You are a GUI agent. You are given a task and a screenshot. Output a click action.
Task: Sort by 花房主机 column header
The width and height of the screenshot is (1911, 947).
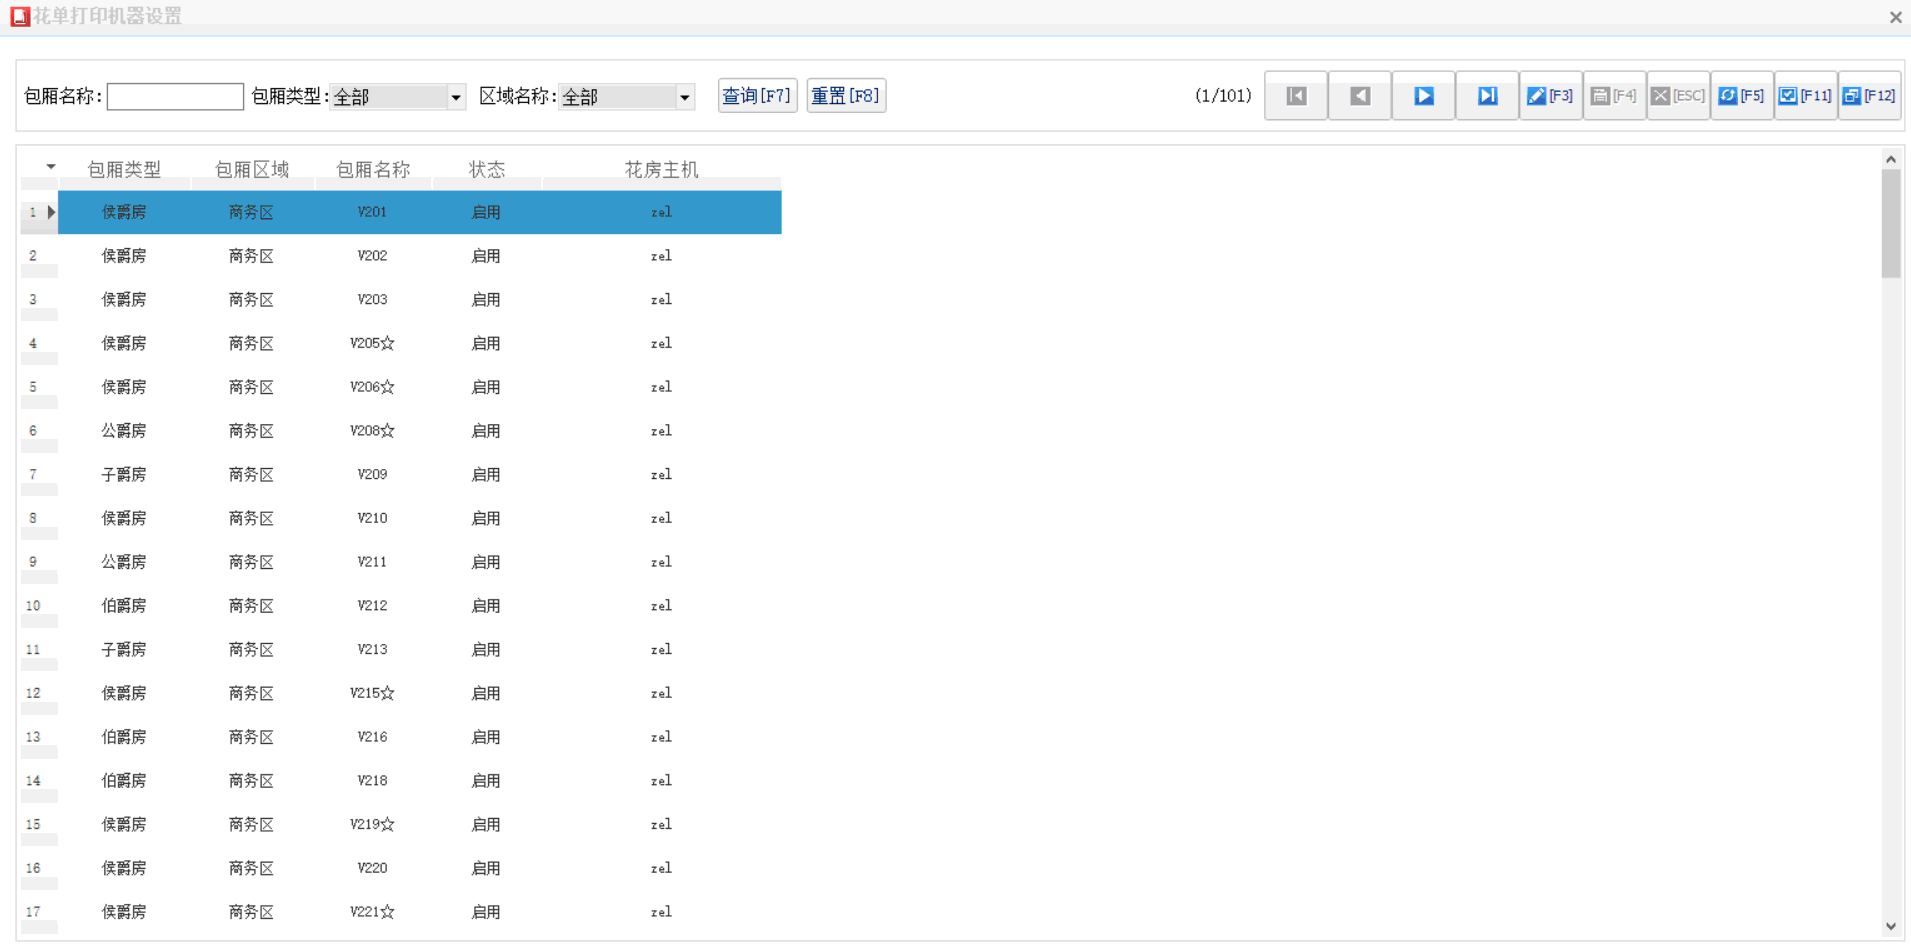click(x=661, y=170)
